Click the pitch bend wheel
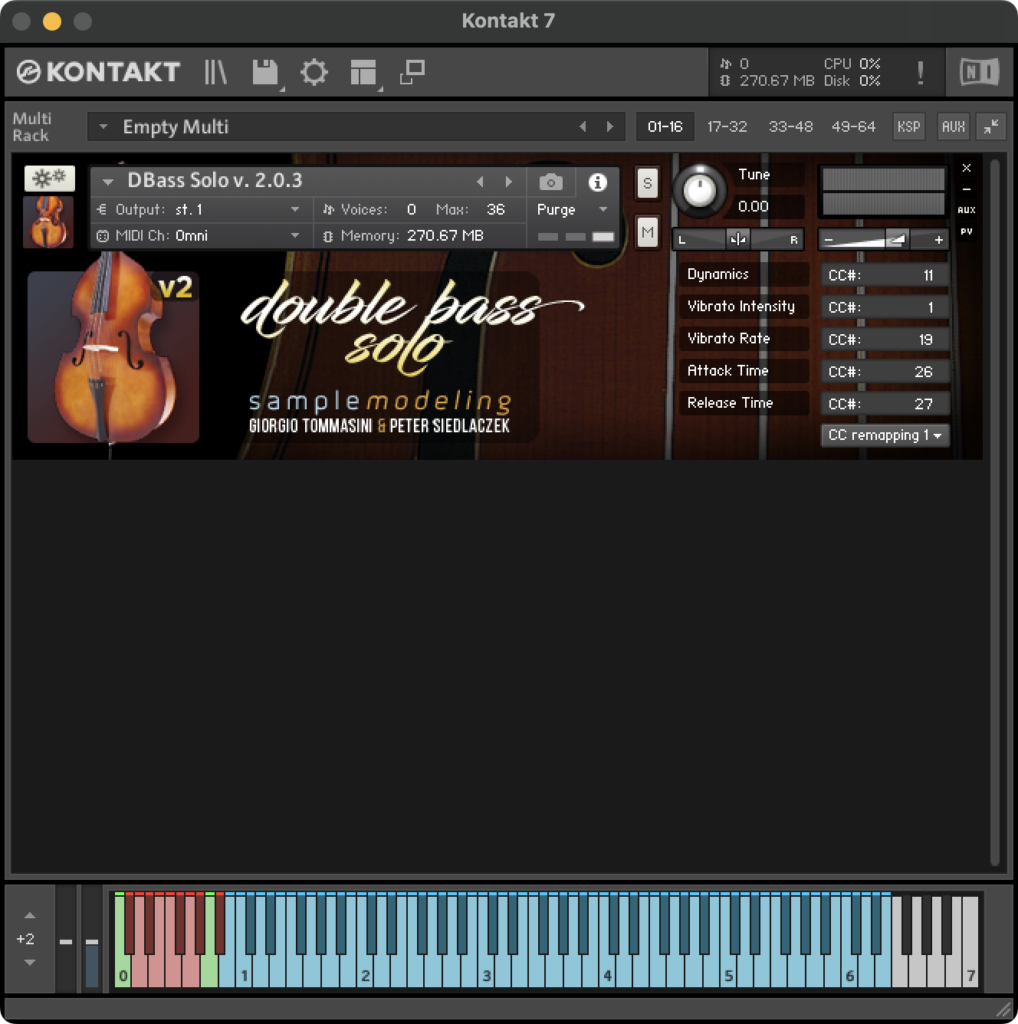This screenshot has height=1024, width=1018. tap(66, 940)
